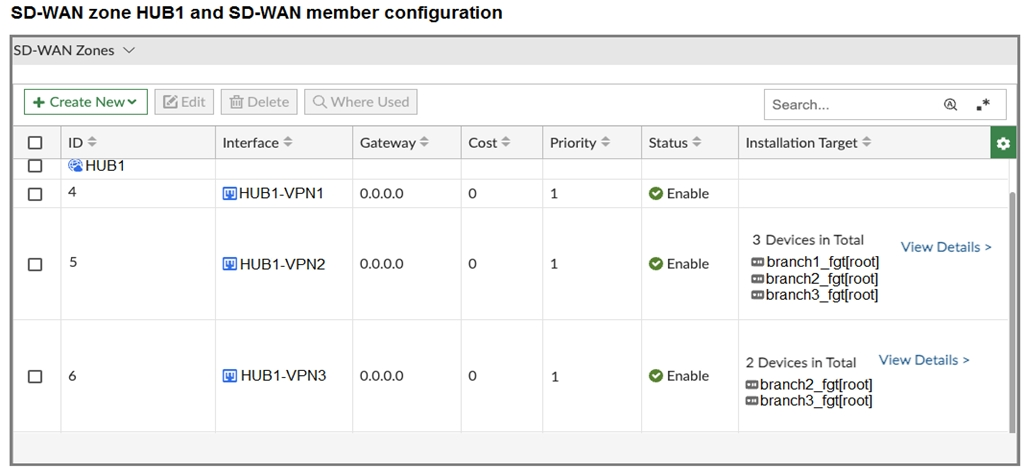Click the HUB1-VPN1 interface icon
1026x474 pixels.
(230, 194)
